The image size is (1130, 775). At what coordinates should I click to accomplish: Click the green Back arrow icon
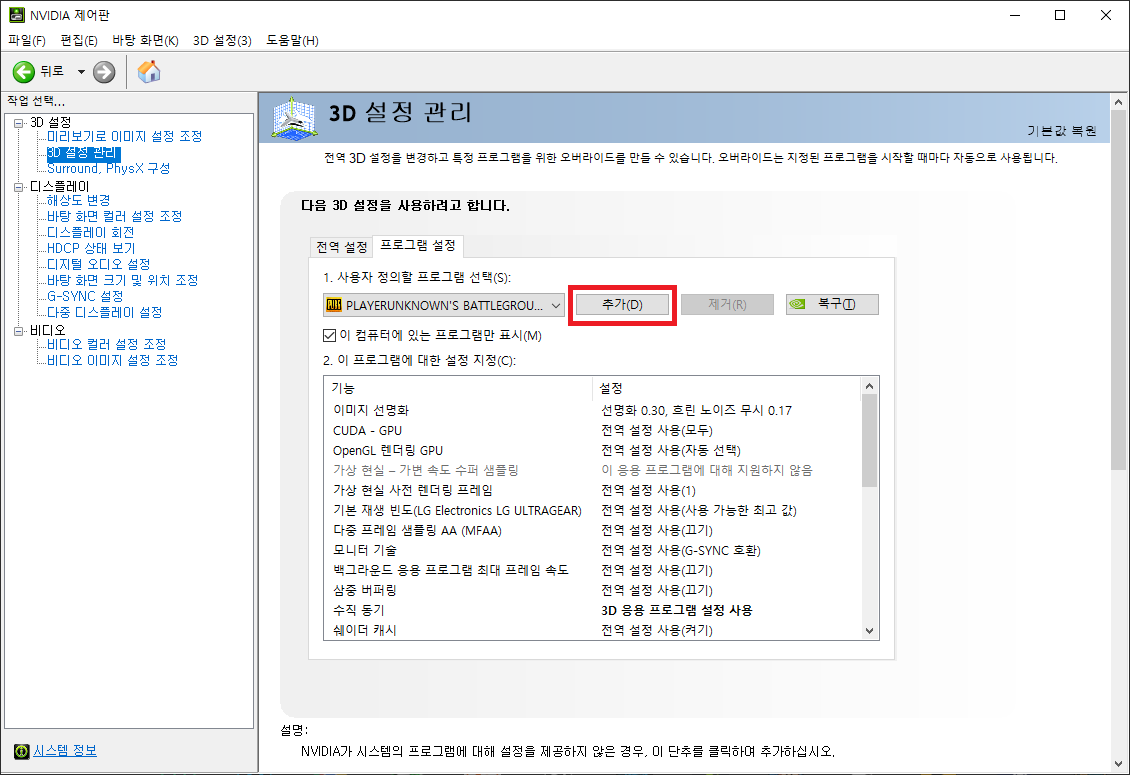point(24,71)
